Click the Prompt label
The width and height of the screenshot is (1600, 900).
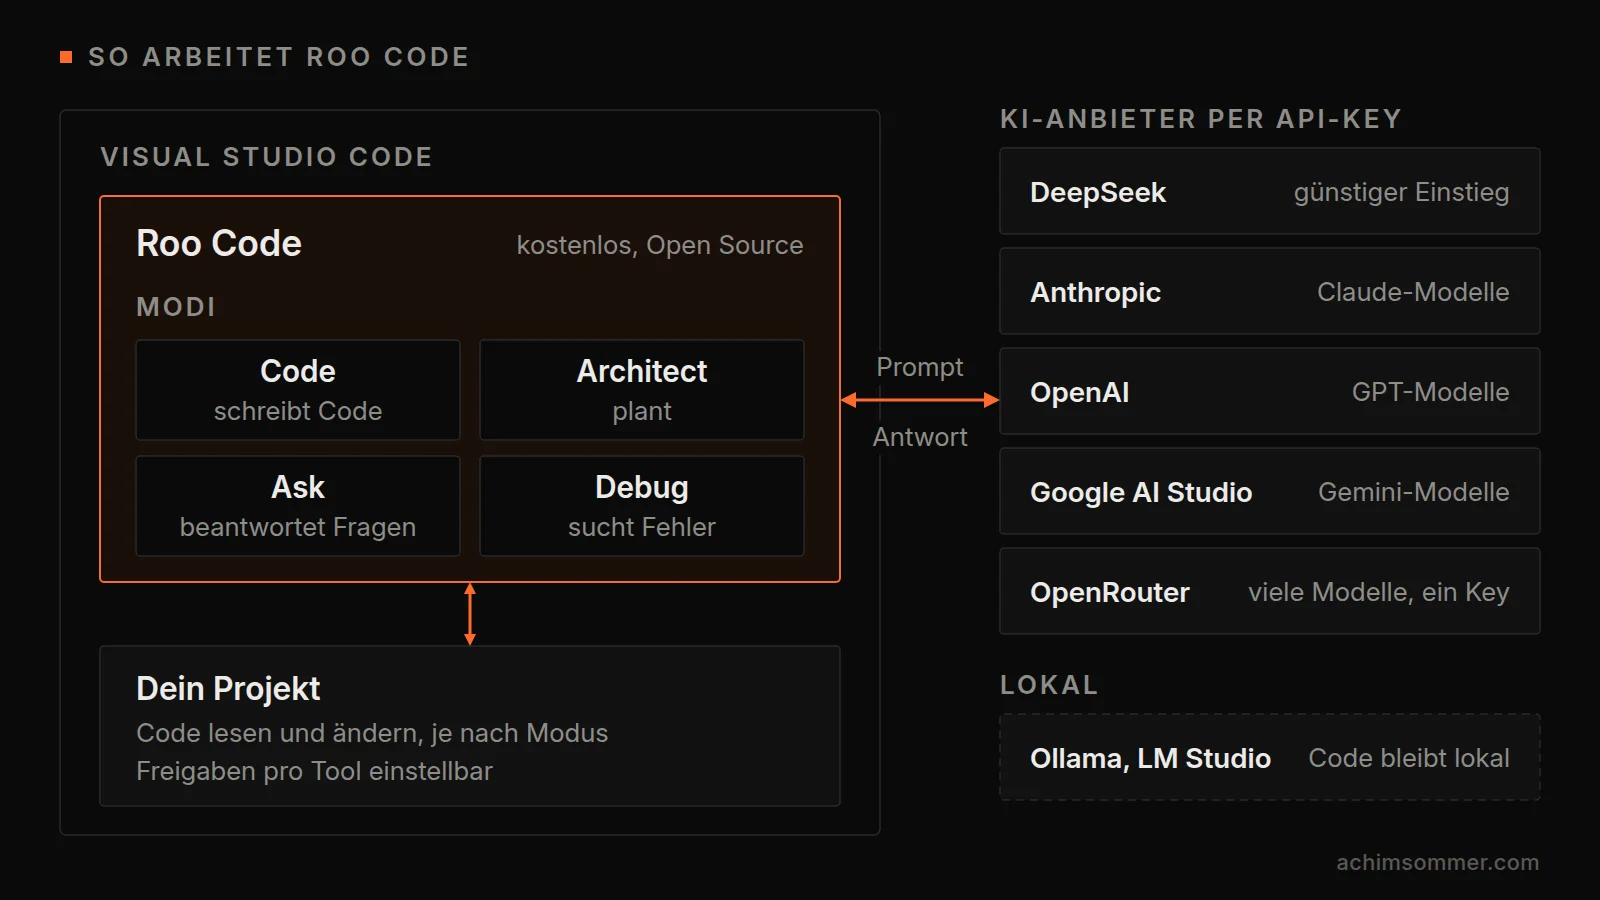(x=920, y=368)
